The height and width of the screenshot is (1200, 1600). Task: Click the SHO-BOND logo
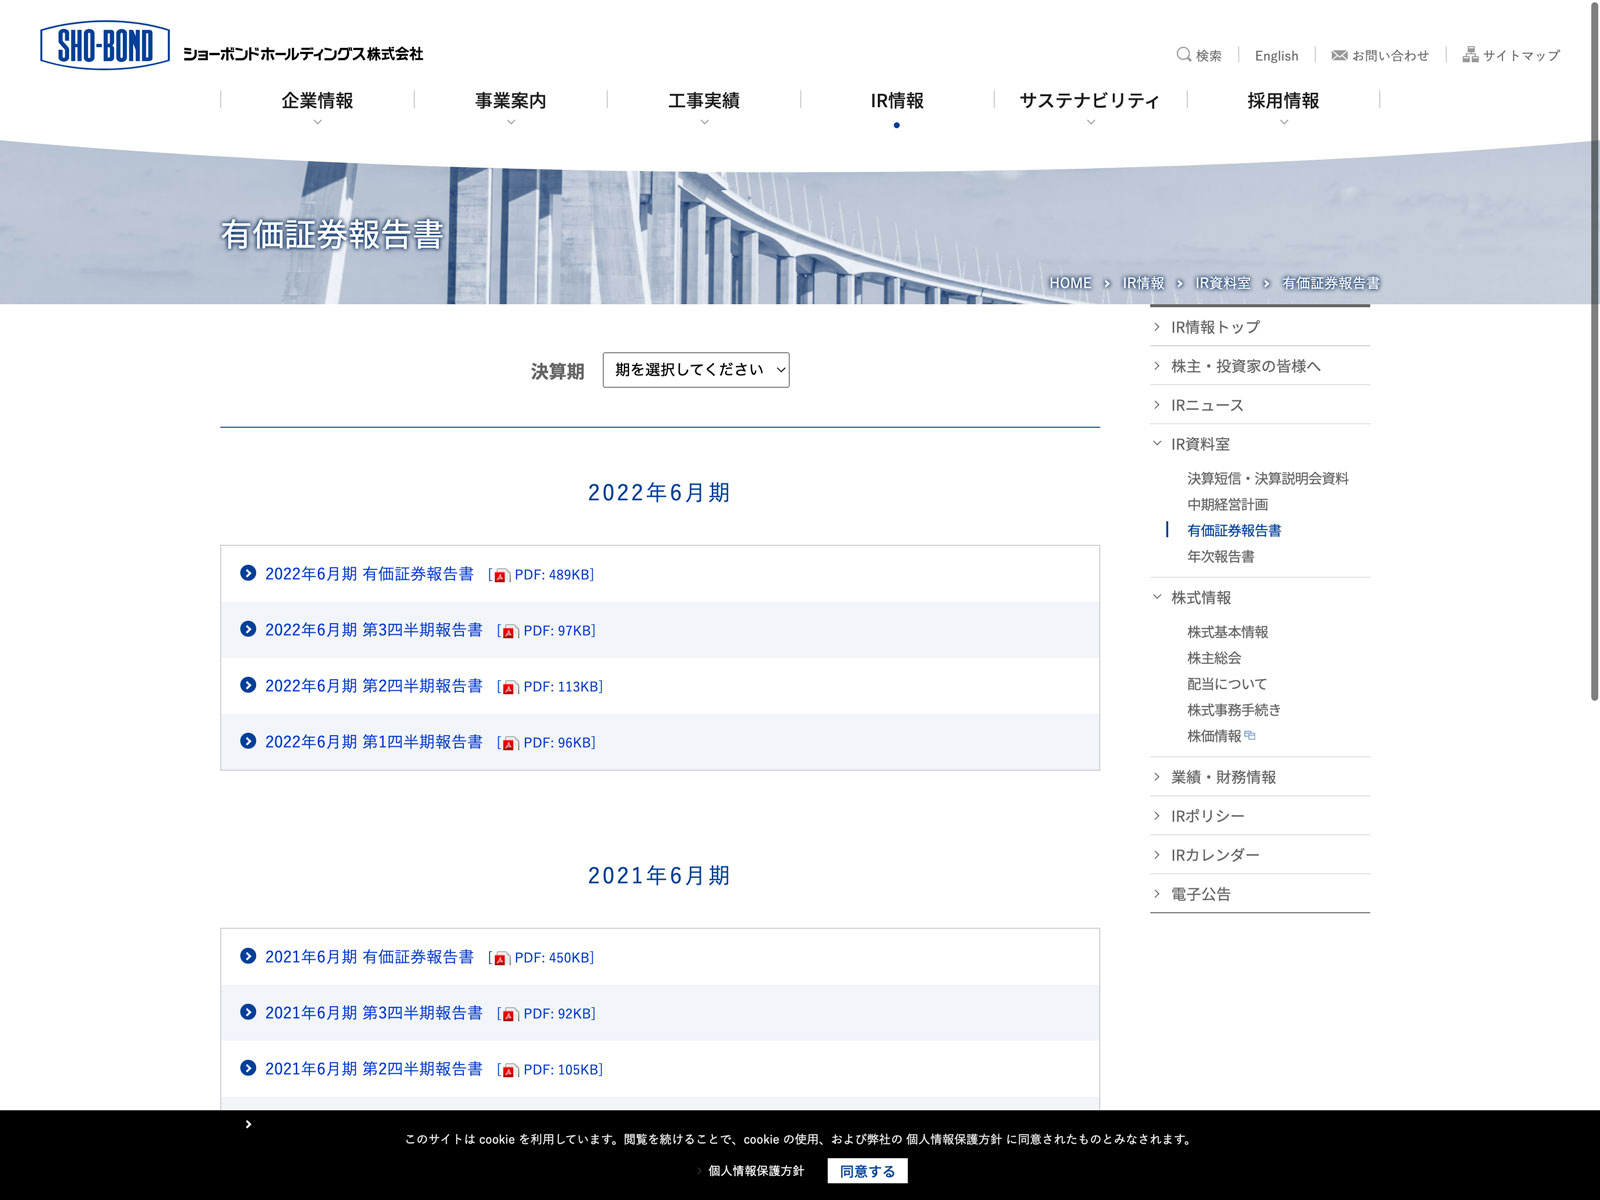pos(104,46)
